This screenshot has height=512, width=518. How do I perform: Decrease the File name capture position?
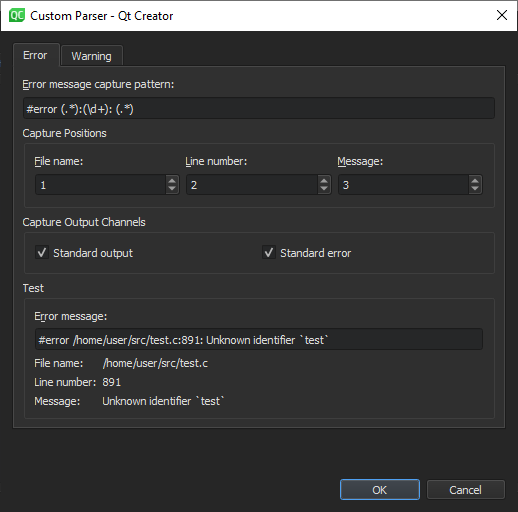(x=172, y=189)
